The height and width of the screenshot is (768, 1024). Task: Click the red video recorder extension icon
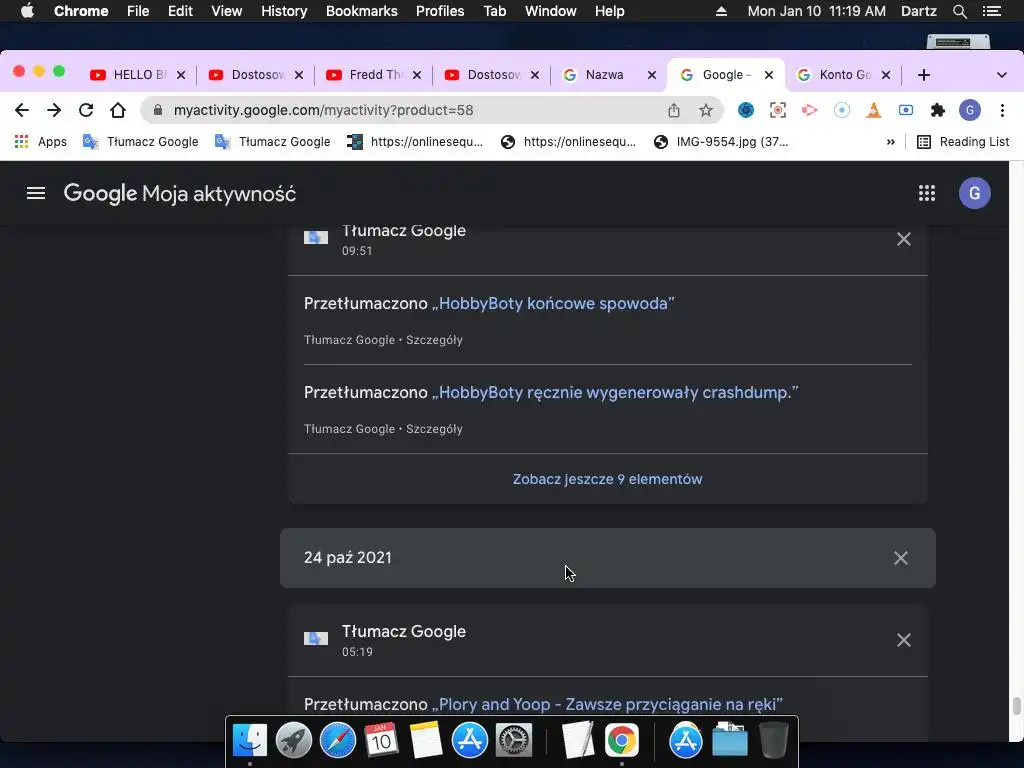click(810, 110)
